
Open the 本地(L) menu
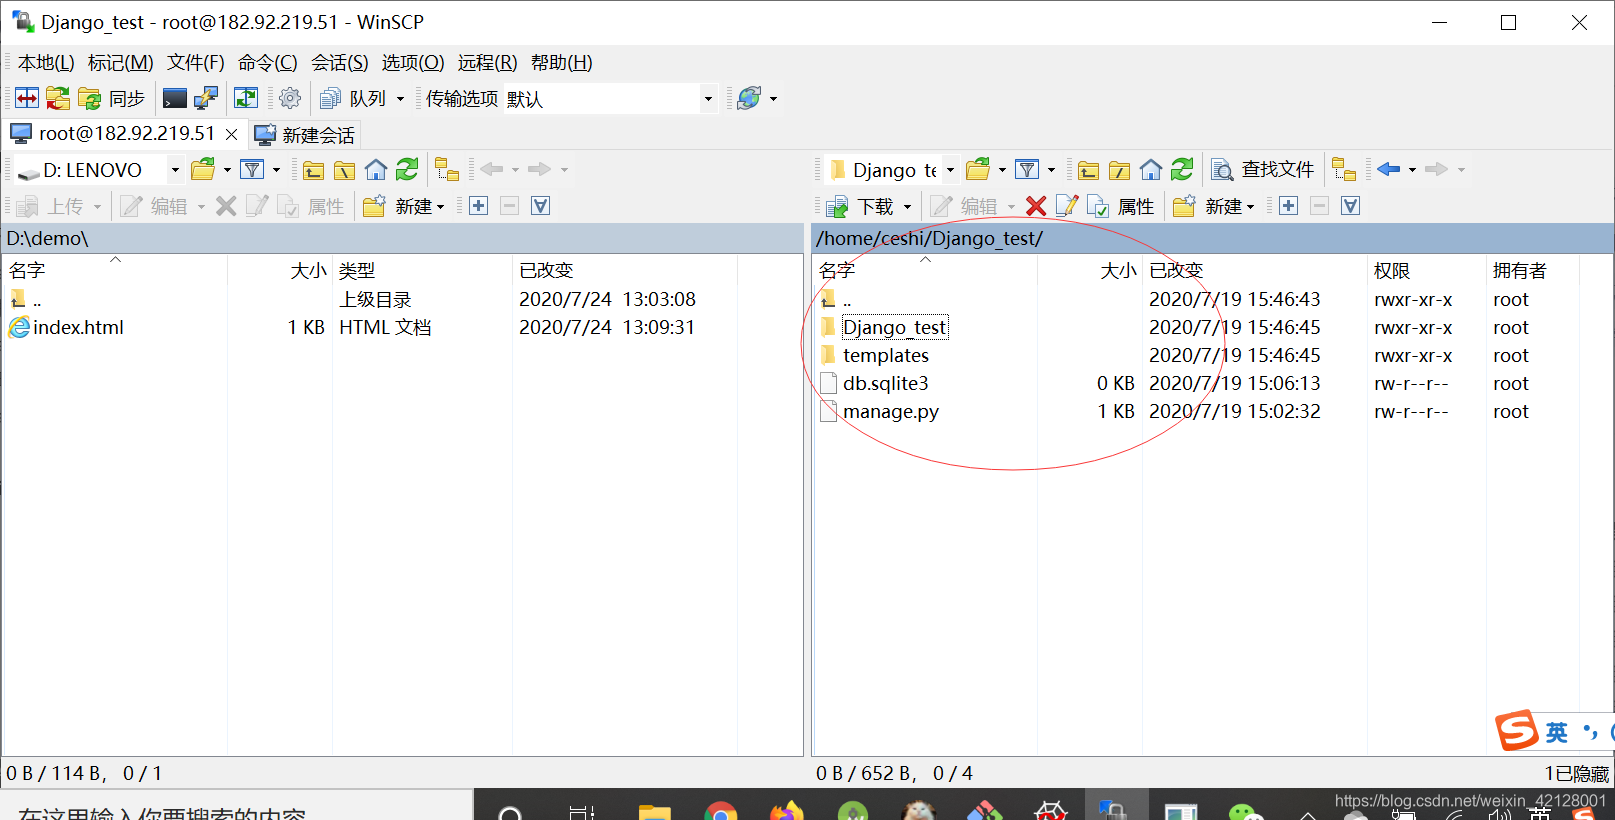(x=46, y=63)
